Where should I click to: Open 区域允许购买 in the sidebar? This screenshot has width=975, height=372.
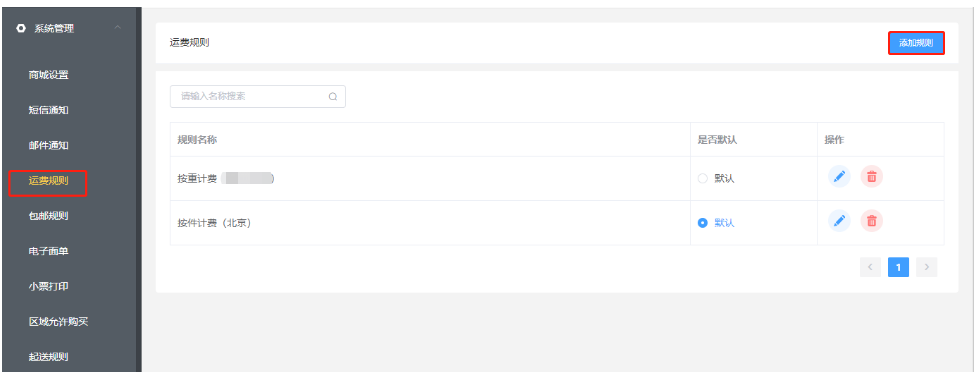[x=58, y=322]
